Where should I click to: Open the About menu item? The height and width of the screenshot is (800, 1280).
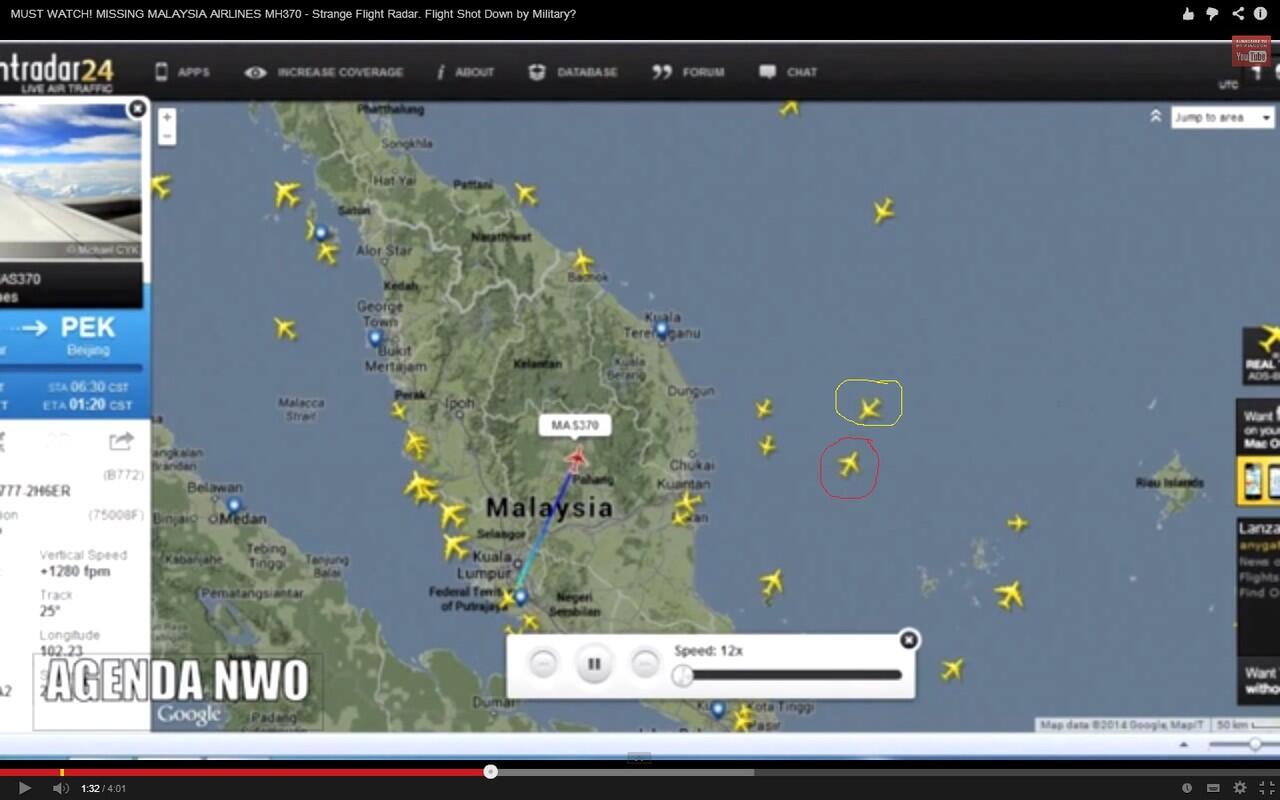coord(465,72)
